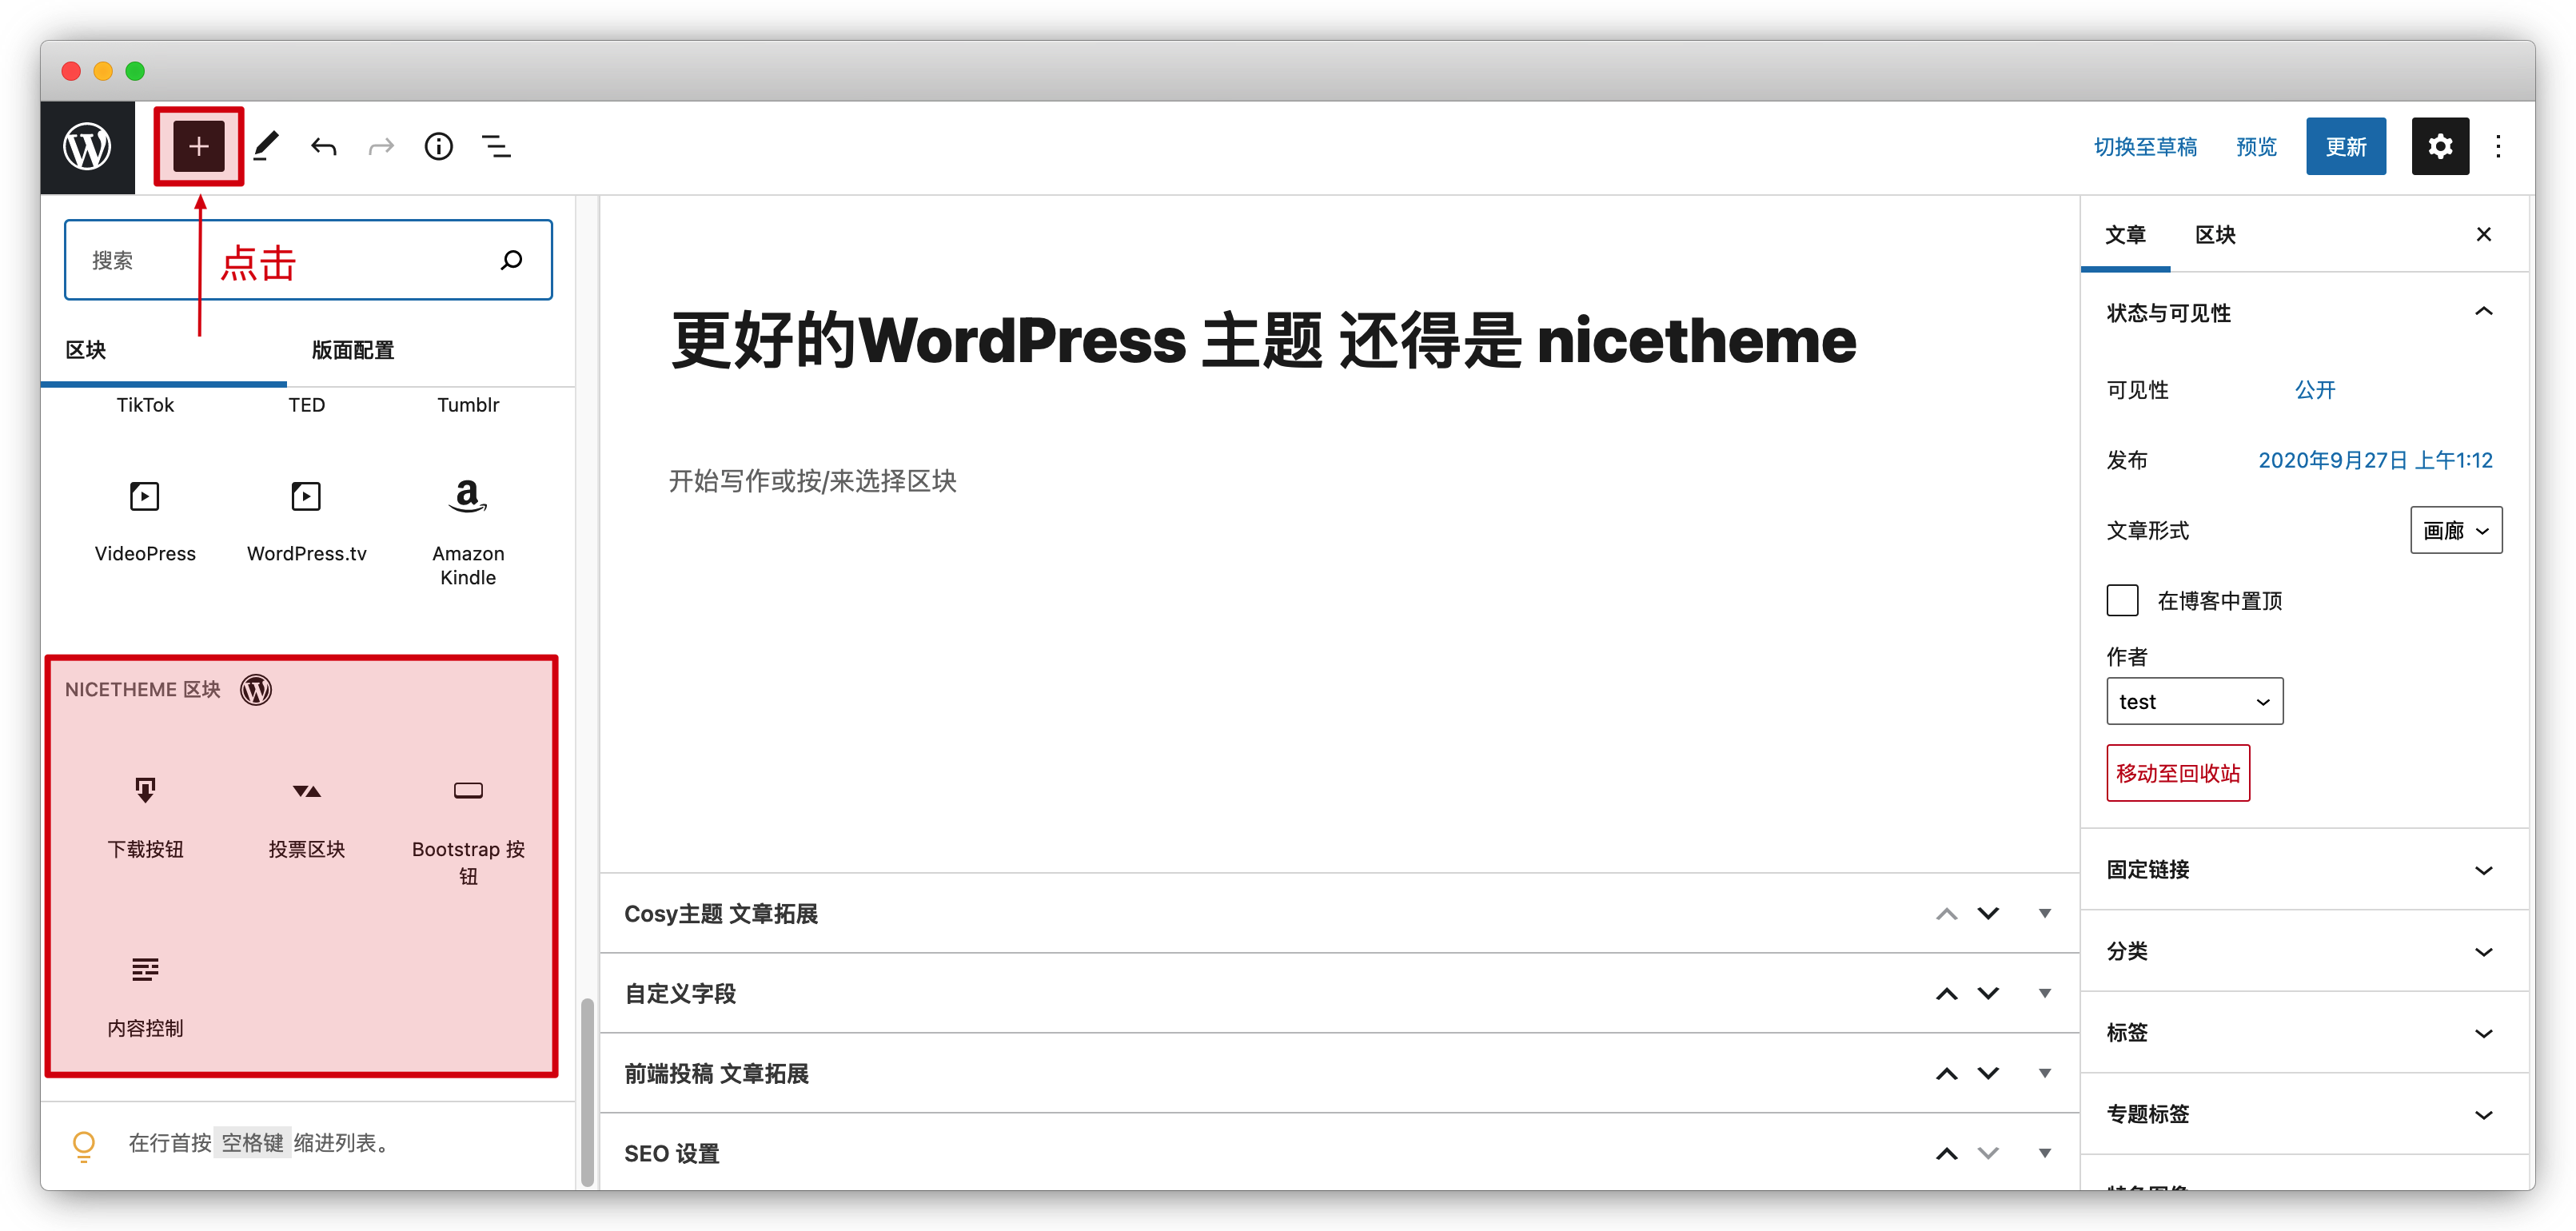Screen dimensions: 2576x1231
Task: Switch to the 区块 sidebar tab
Action: (2215, 234)
